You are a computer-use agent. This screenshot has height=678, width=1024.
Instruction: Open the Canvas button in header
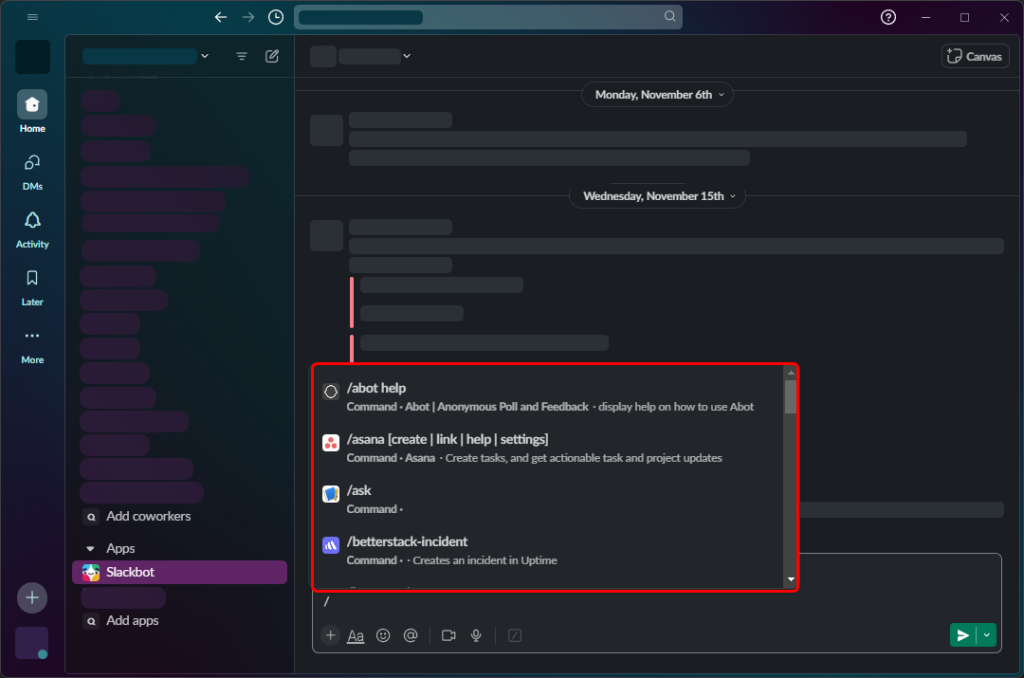[975, 56]
